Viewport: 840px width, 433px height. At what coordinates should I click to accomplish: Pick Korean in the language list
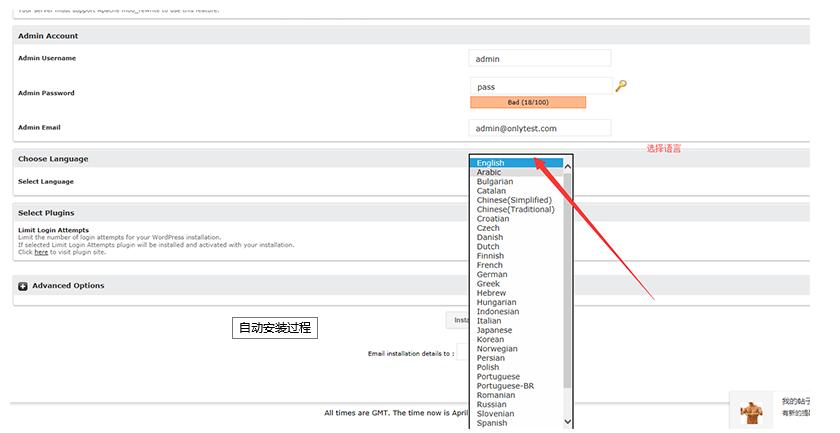[x=516, y=339]
